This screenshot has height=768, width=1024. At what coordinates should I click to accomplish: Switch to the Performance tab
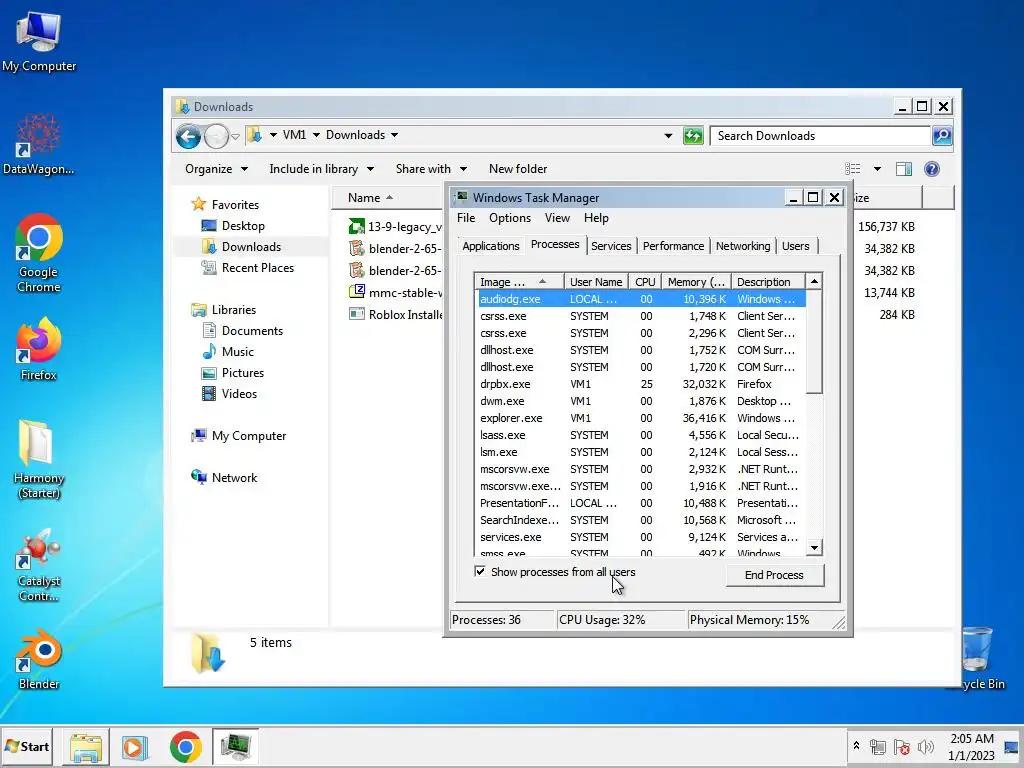(673, 246)
